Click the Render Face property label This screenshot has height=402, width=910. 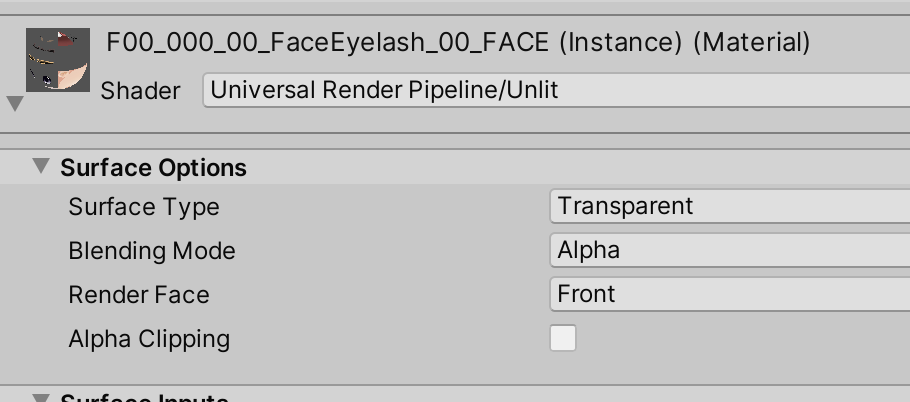coord(139,295)
